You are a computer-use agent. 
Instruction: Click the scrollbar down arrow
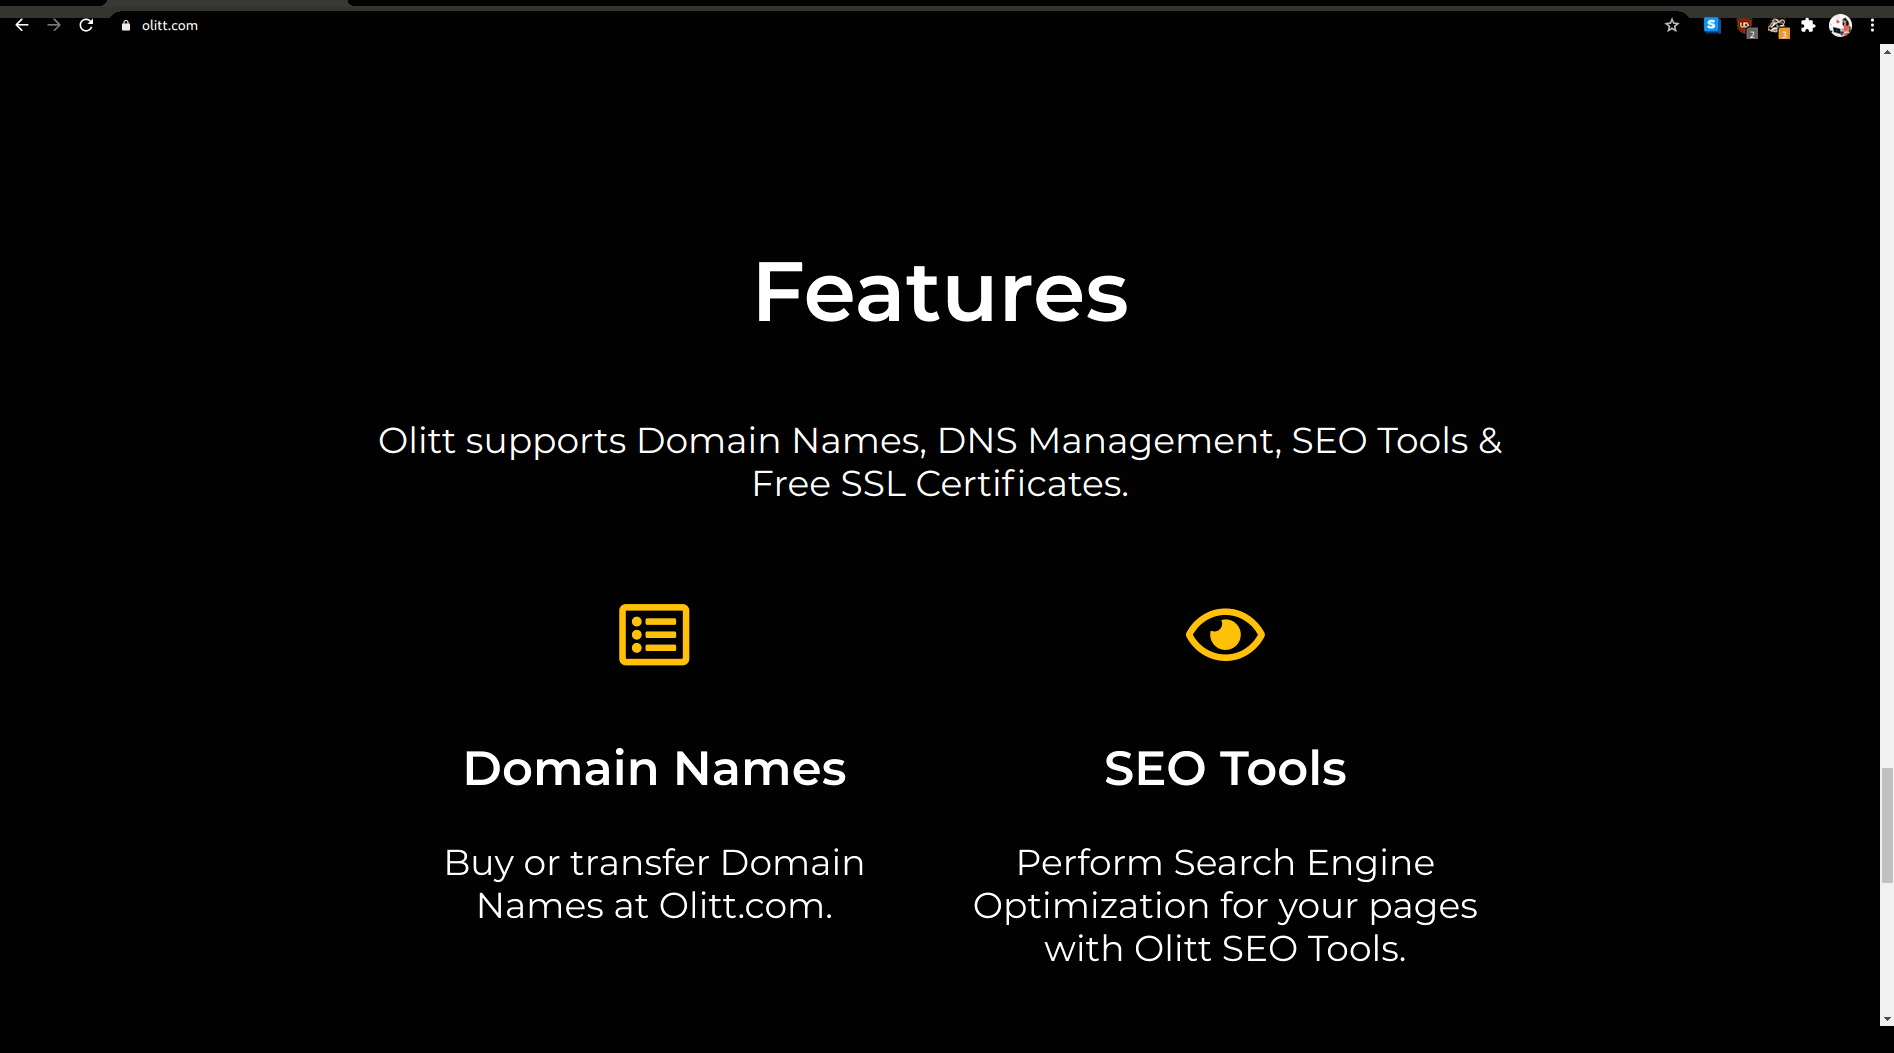pyautogui.click(x=1886, y=1019)
